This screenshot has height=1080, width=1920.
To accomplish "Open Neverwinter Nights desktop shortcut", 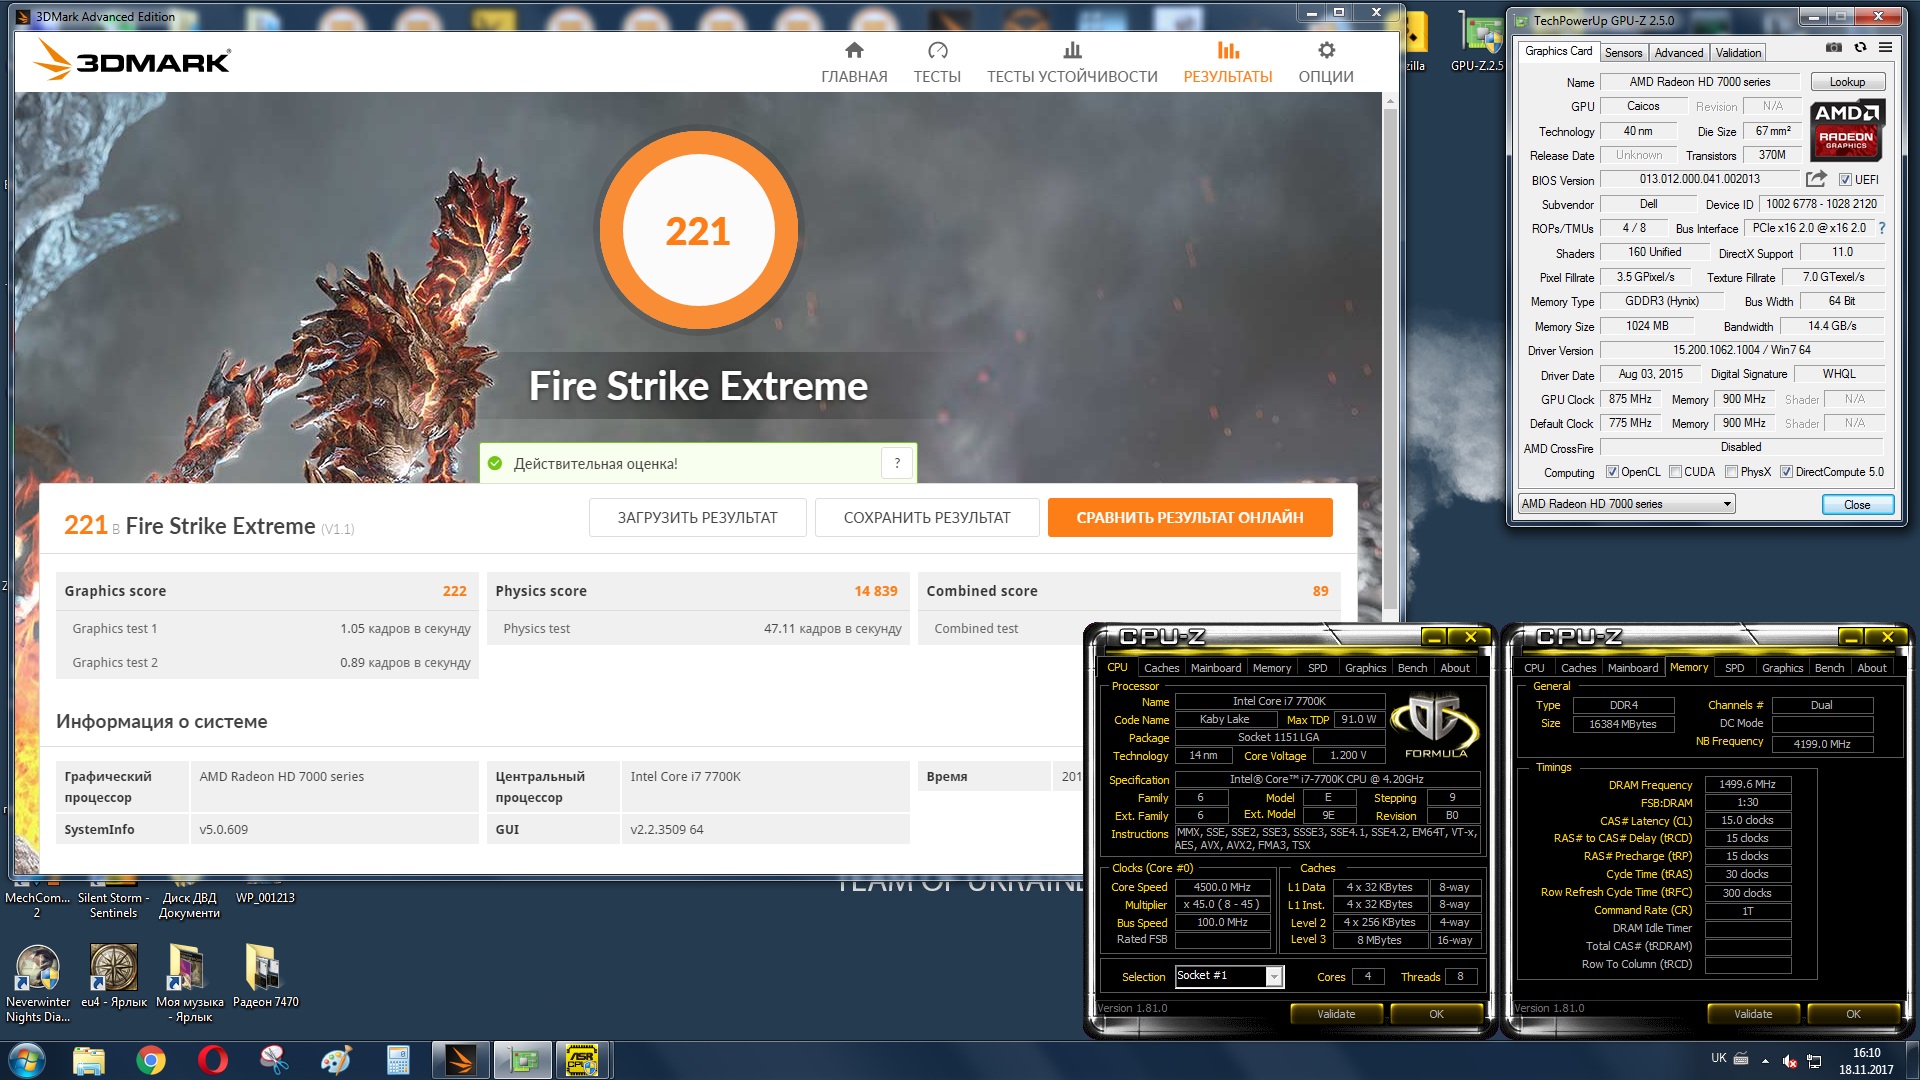I will 38,984.
